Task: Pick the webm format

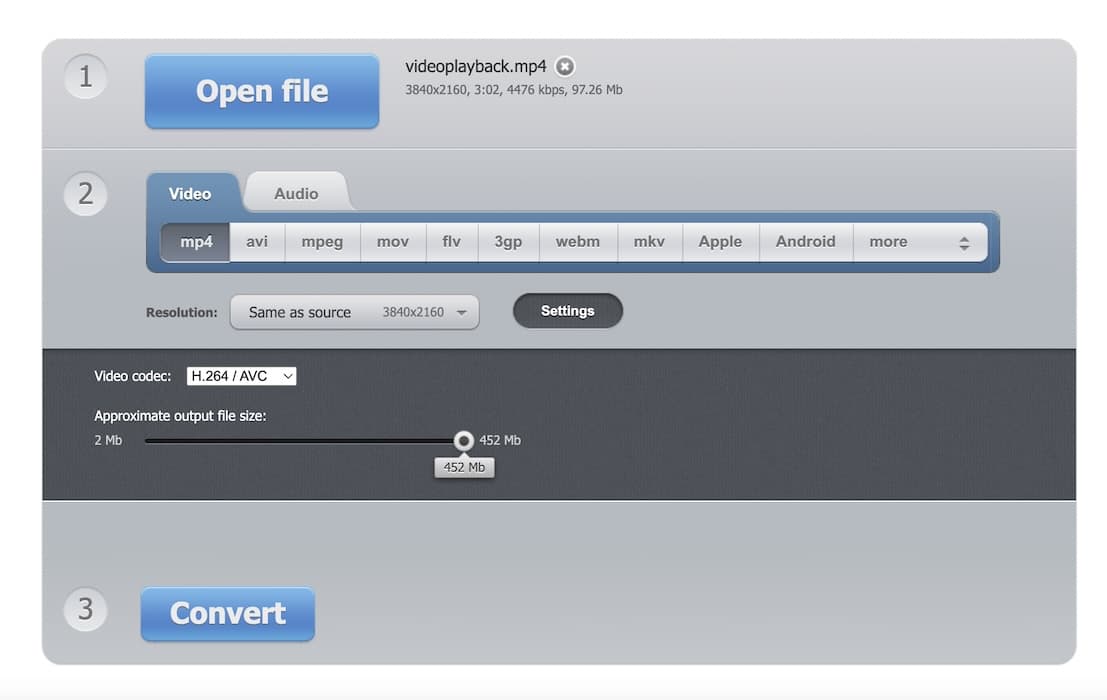Action: pos(578,242)
